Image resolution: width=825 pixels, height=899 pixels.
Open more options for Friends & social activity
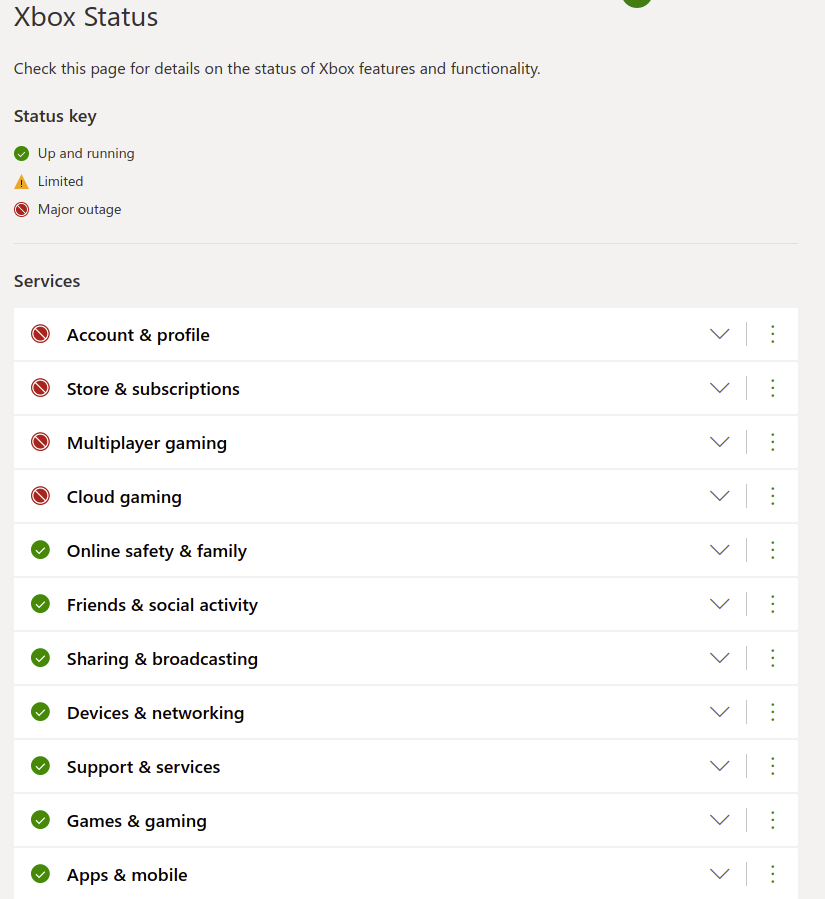[773, 604]
